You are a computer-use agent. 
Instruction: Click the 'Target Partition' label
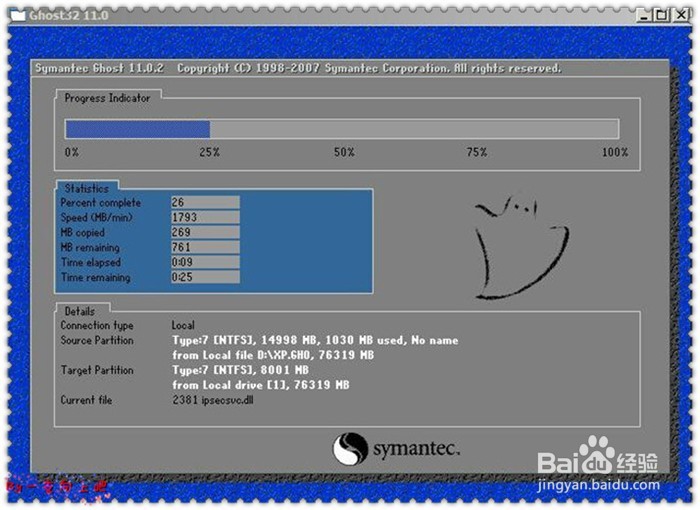[97, 370]
